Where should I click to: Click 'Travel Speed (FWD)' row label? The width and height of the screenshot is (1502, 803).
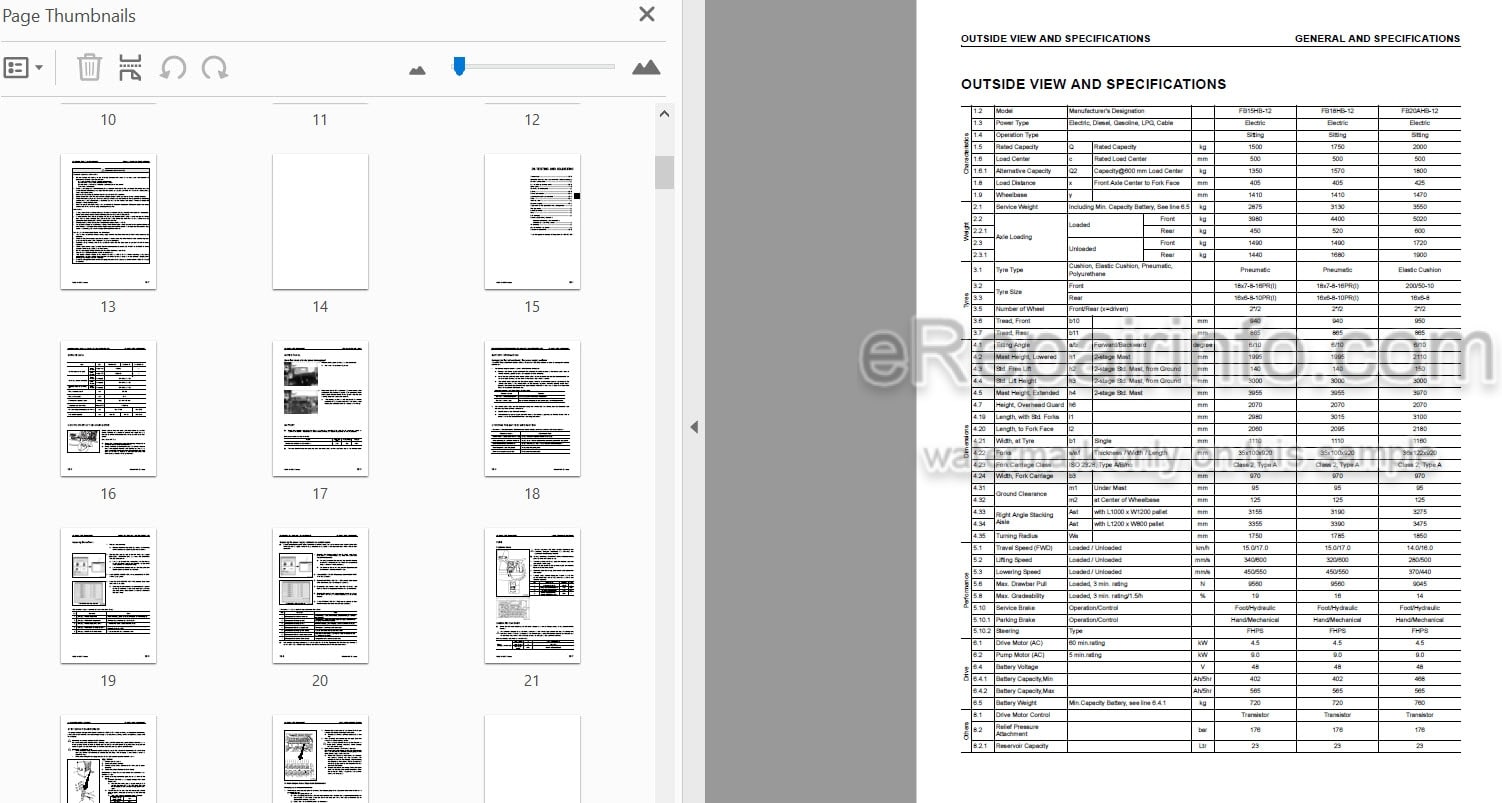pos(1024,548)
